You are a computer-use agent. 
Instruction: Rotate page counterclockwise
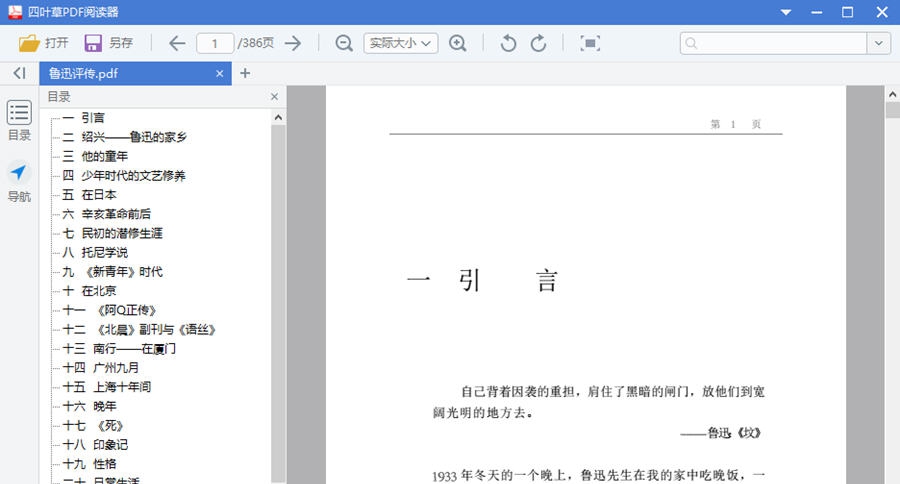[x=508, y=43]
